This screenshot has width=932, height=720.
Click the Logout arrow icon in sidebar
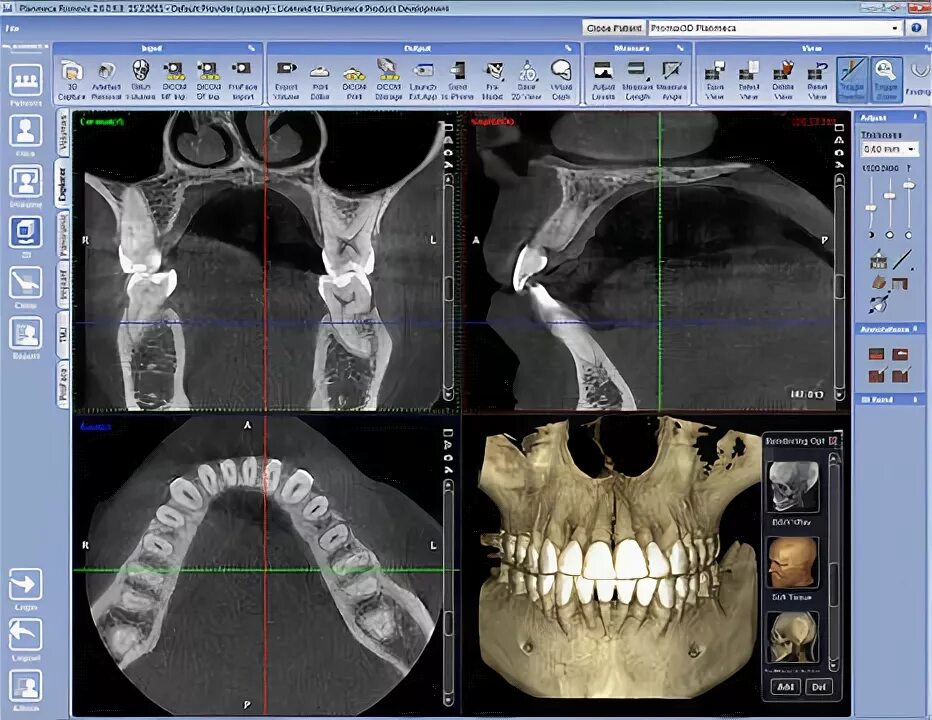pyautogui.click(x=26, y=635)
